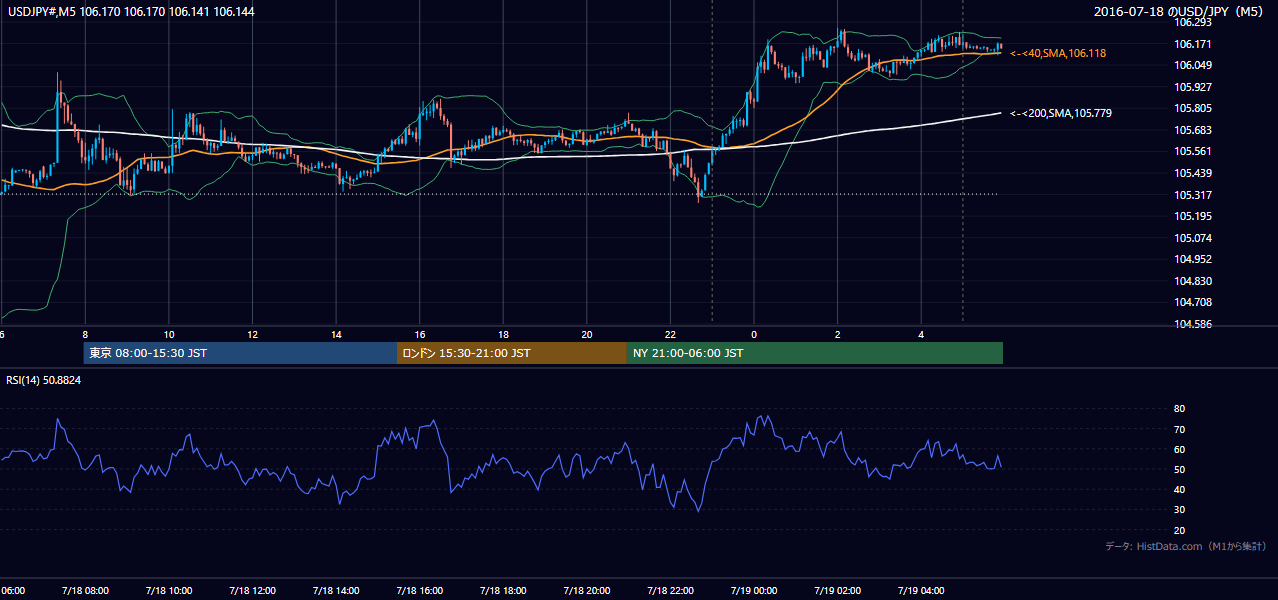Image resolution: width=1278 pixels, height=600 pixels.
Task: Click the RSI(14) 50.8824 indicator label
Action: point(44,380)
